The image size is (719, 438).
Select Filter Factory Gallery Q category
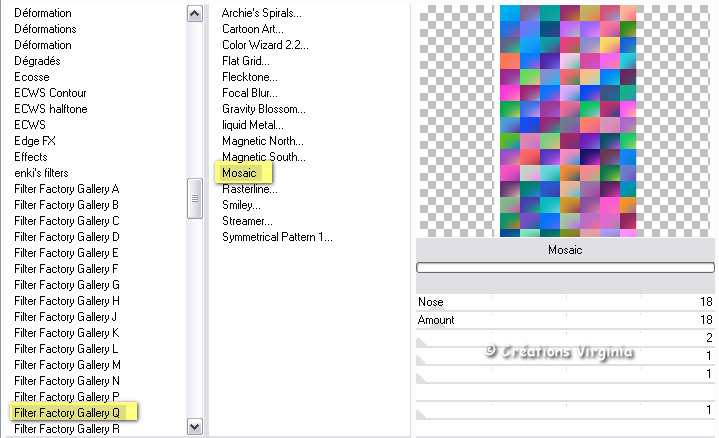[68, 412]
